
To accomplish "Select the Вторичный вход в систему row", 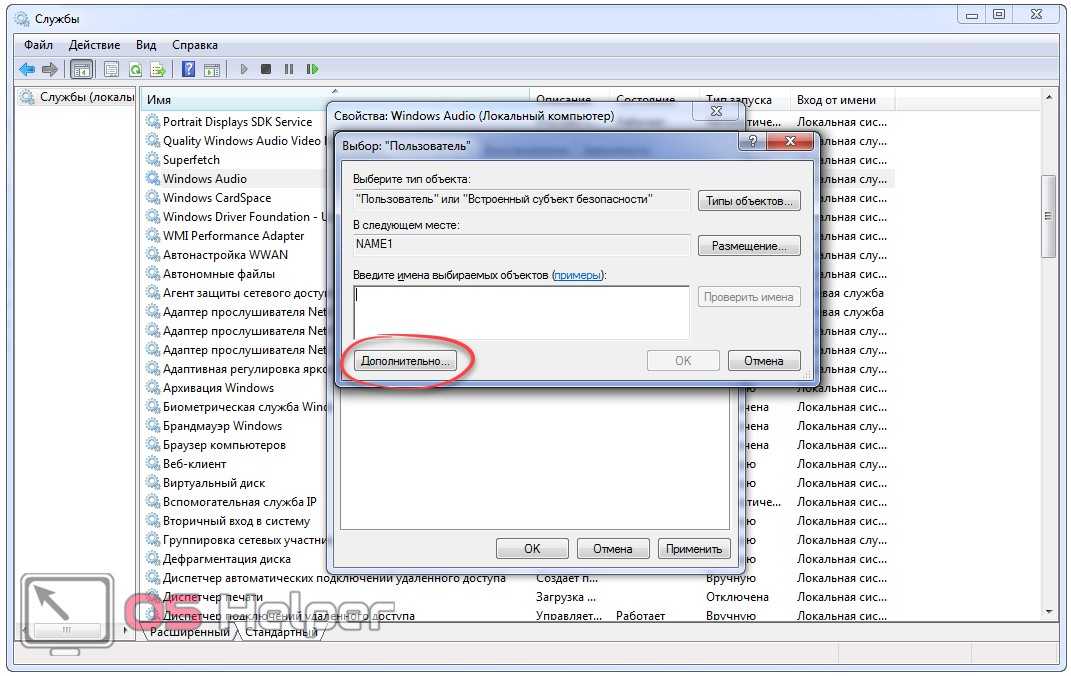I will 236,521.
